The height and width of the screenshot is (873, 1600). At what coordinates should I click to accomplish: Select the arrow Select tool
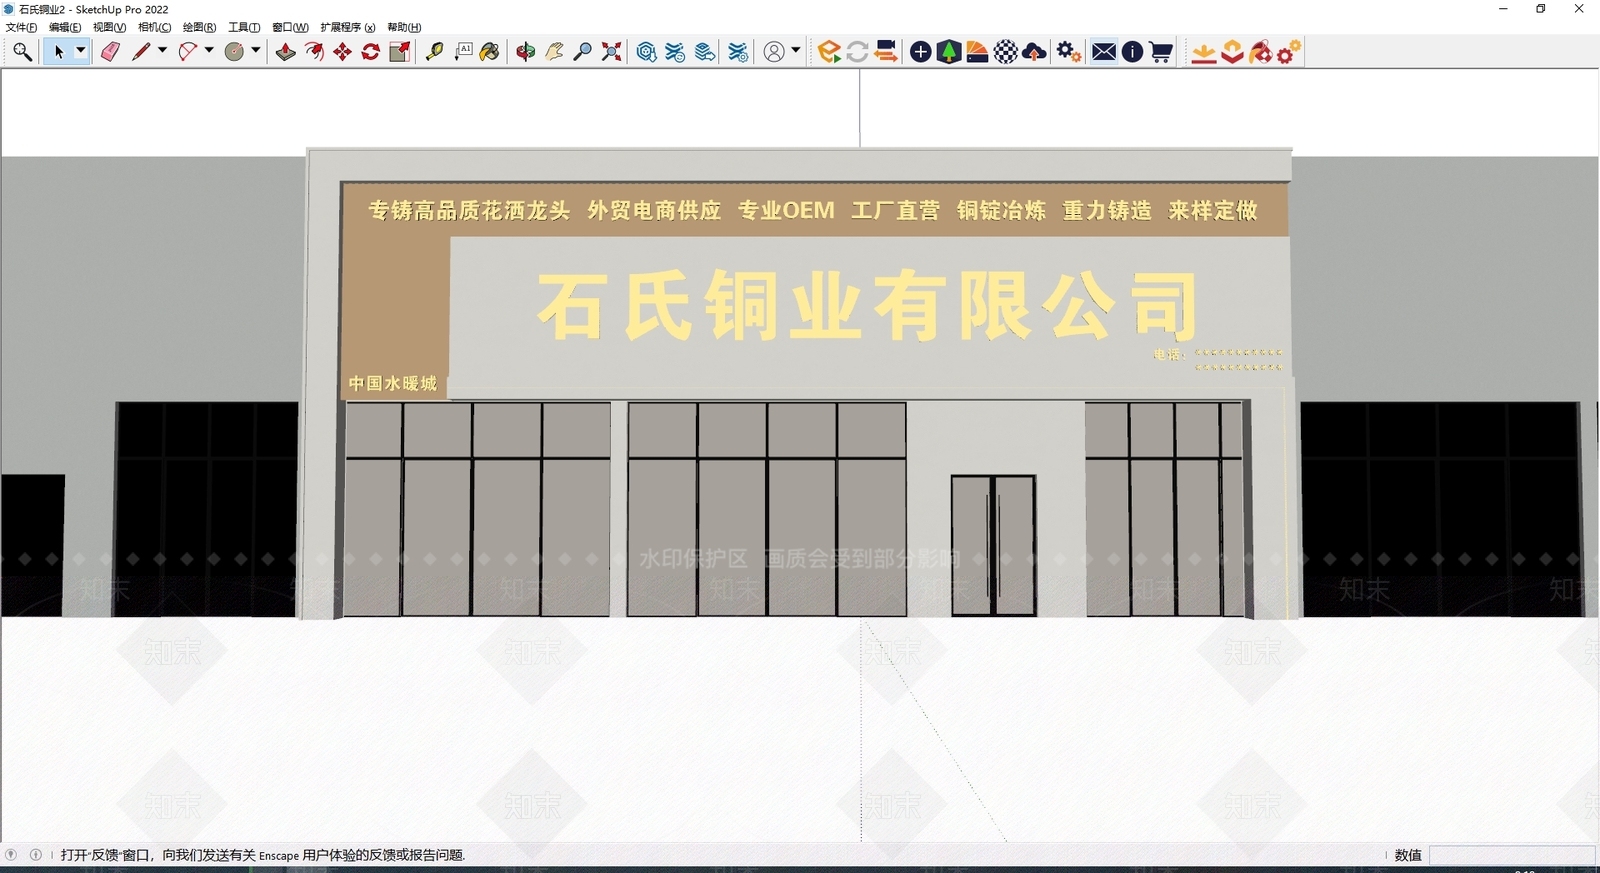coord(59,52)
